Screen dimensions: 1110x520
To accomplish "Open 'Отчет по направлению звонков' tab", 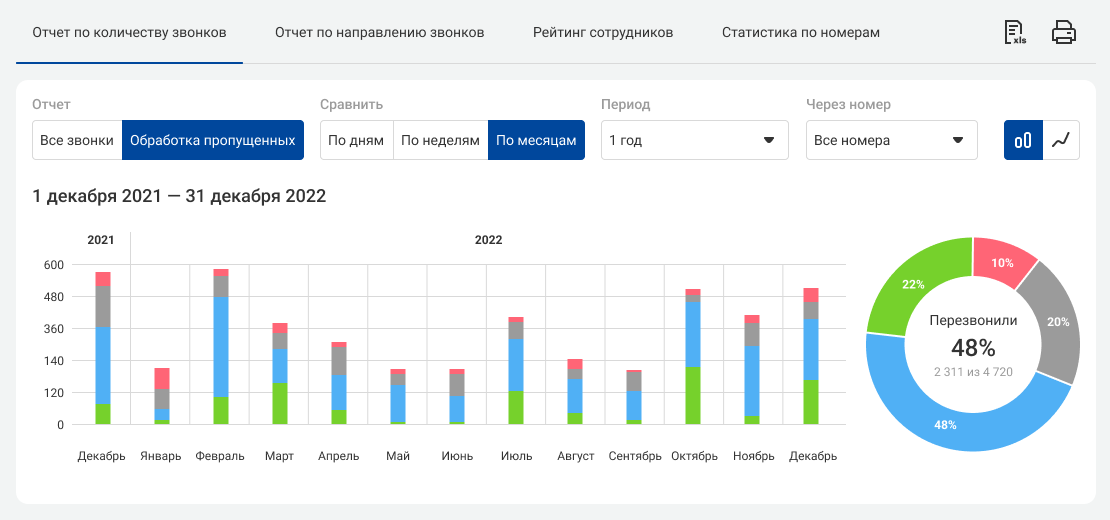I will click(379, 32).
